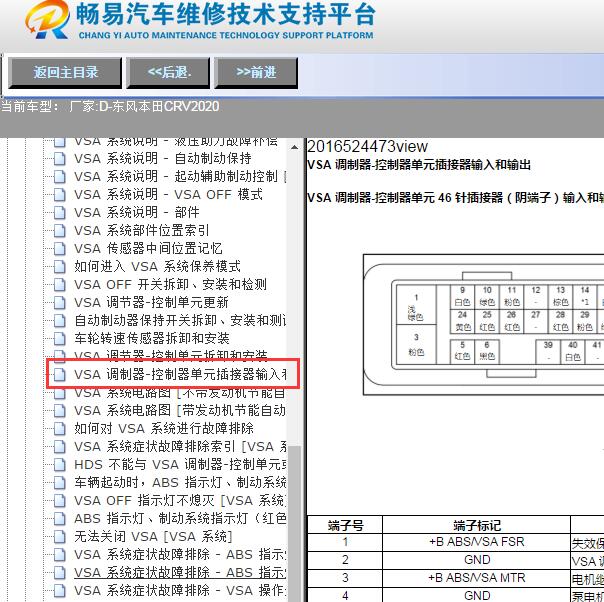Viewport: 604px width, 602px height.
Task: Click page icon beside VSA OFF 指示灯不熄灭
Action: pos(60,500)
